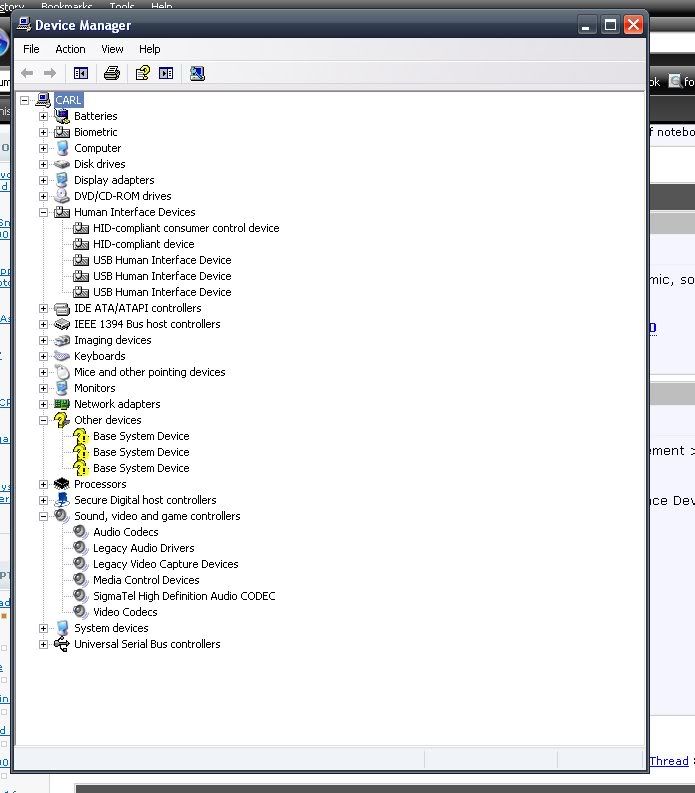Select Legacy Audio Drivers entry

click(144, 548)
